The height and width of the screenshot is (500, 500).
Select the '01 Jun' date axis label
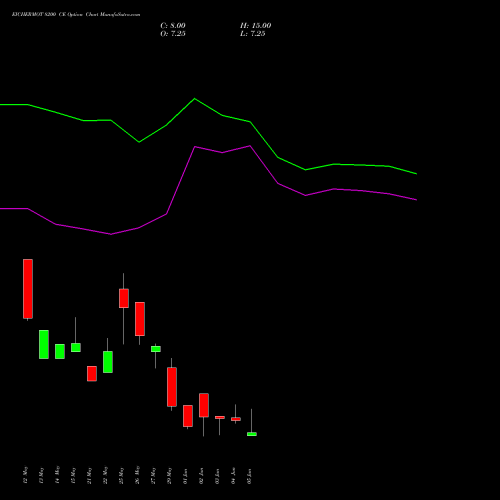(x=186, y=476)
